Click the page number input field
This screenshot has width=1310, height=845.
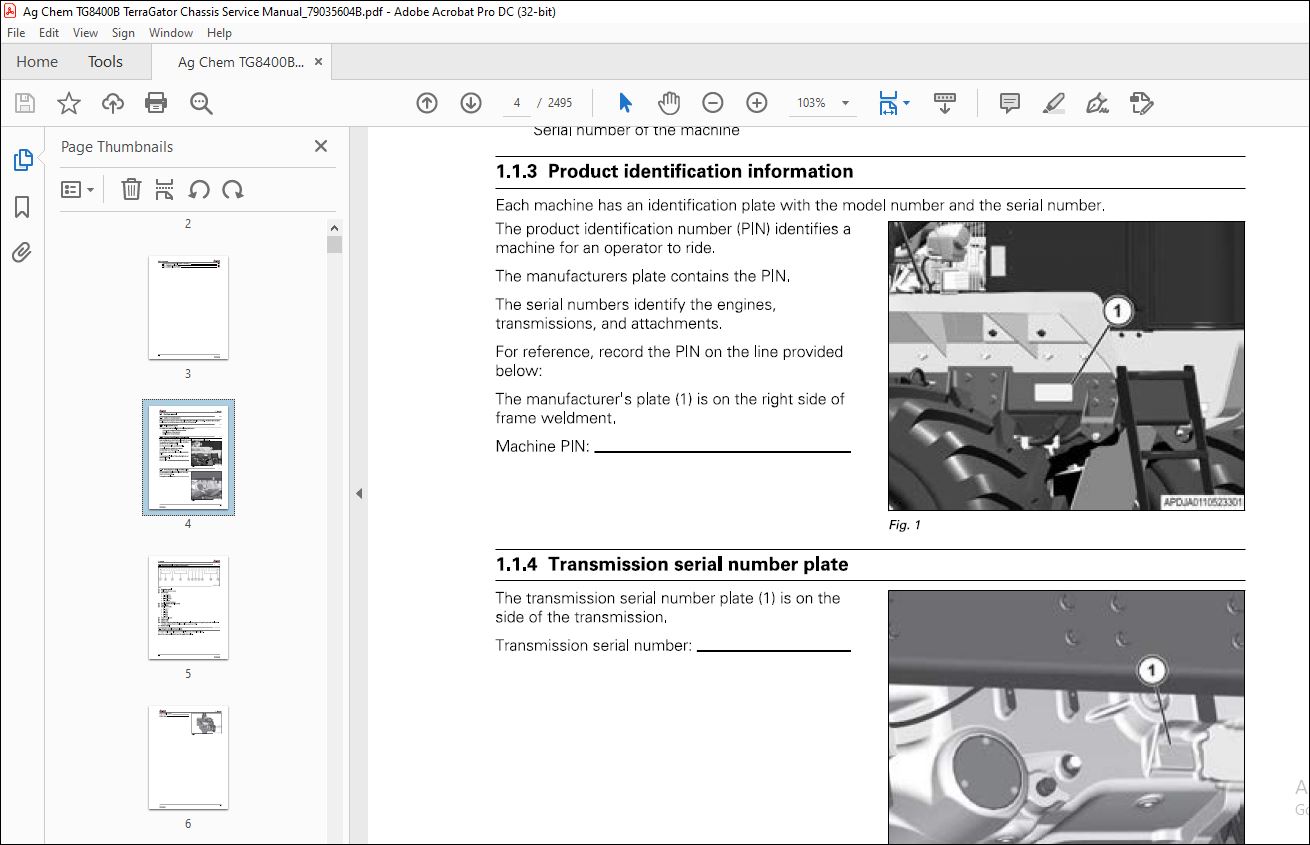[517, 103]
